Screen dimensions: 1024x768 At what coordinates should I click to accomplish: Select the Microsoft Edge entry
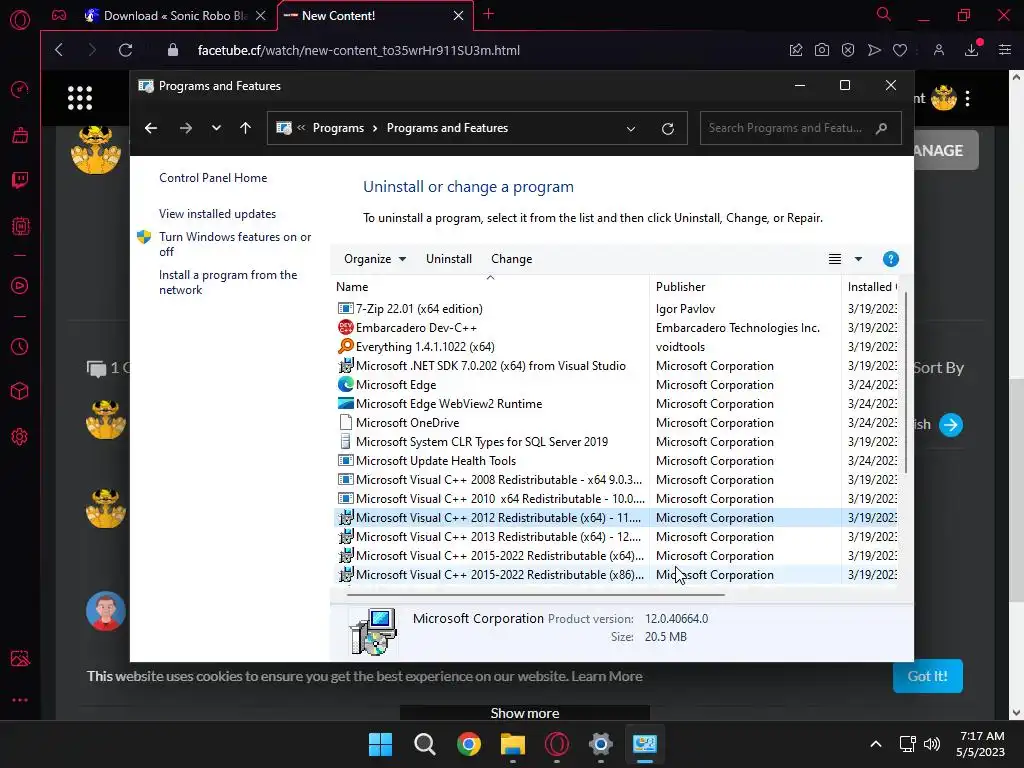click(615, 385)
